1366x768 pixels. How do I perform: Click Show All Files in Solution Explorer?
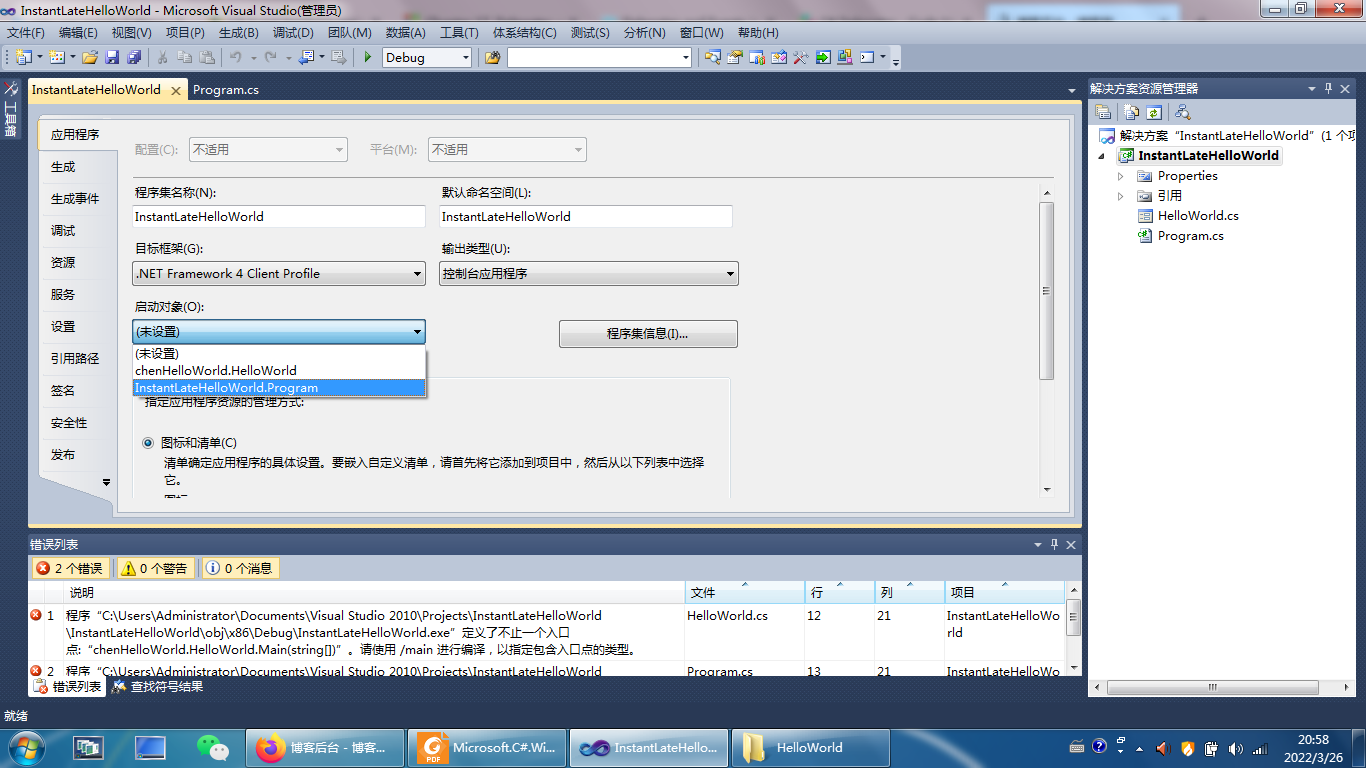(x=1132, y=112)
